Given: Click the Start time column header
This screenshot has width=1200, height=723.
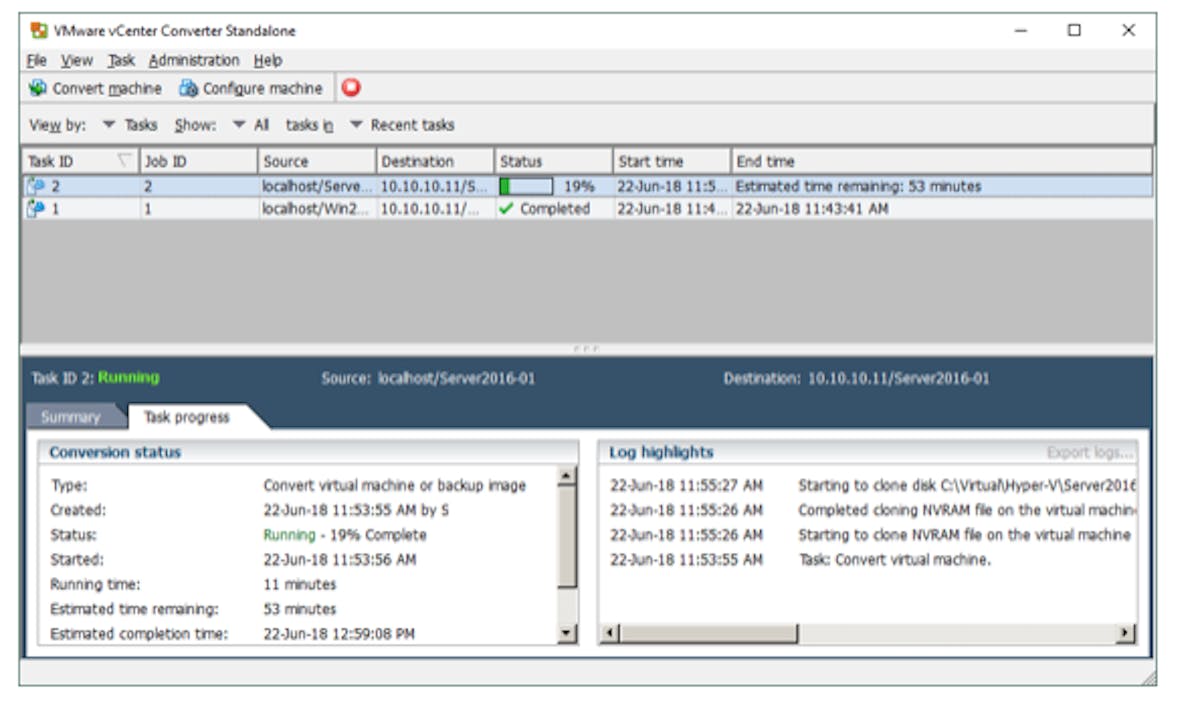Looking at the screenshot, I should pos(650,161).
